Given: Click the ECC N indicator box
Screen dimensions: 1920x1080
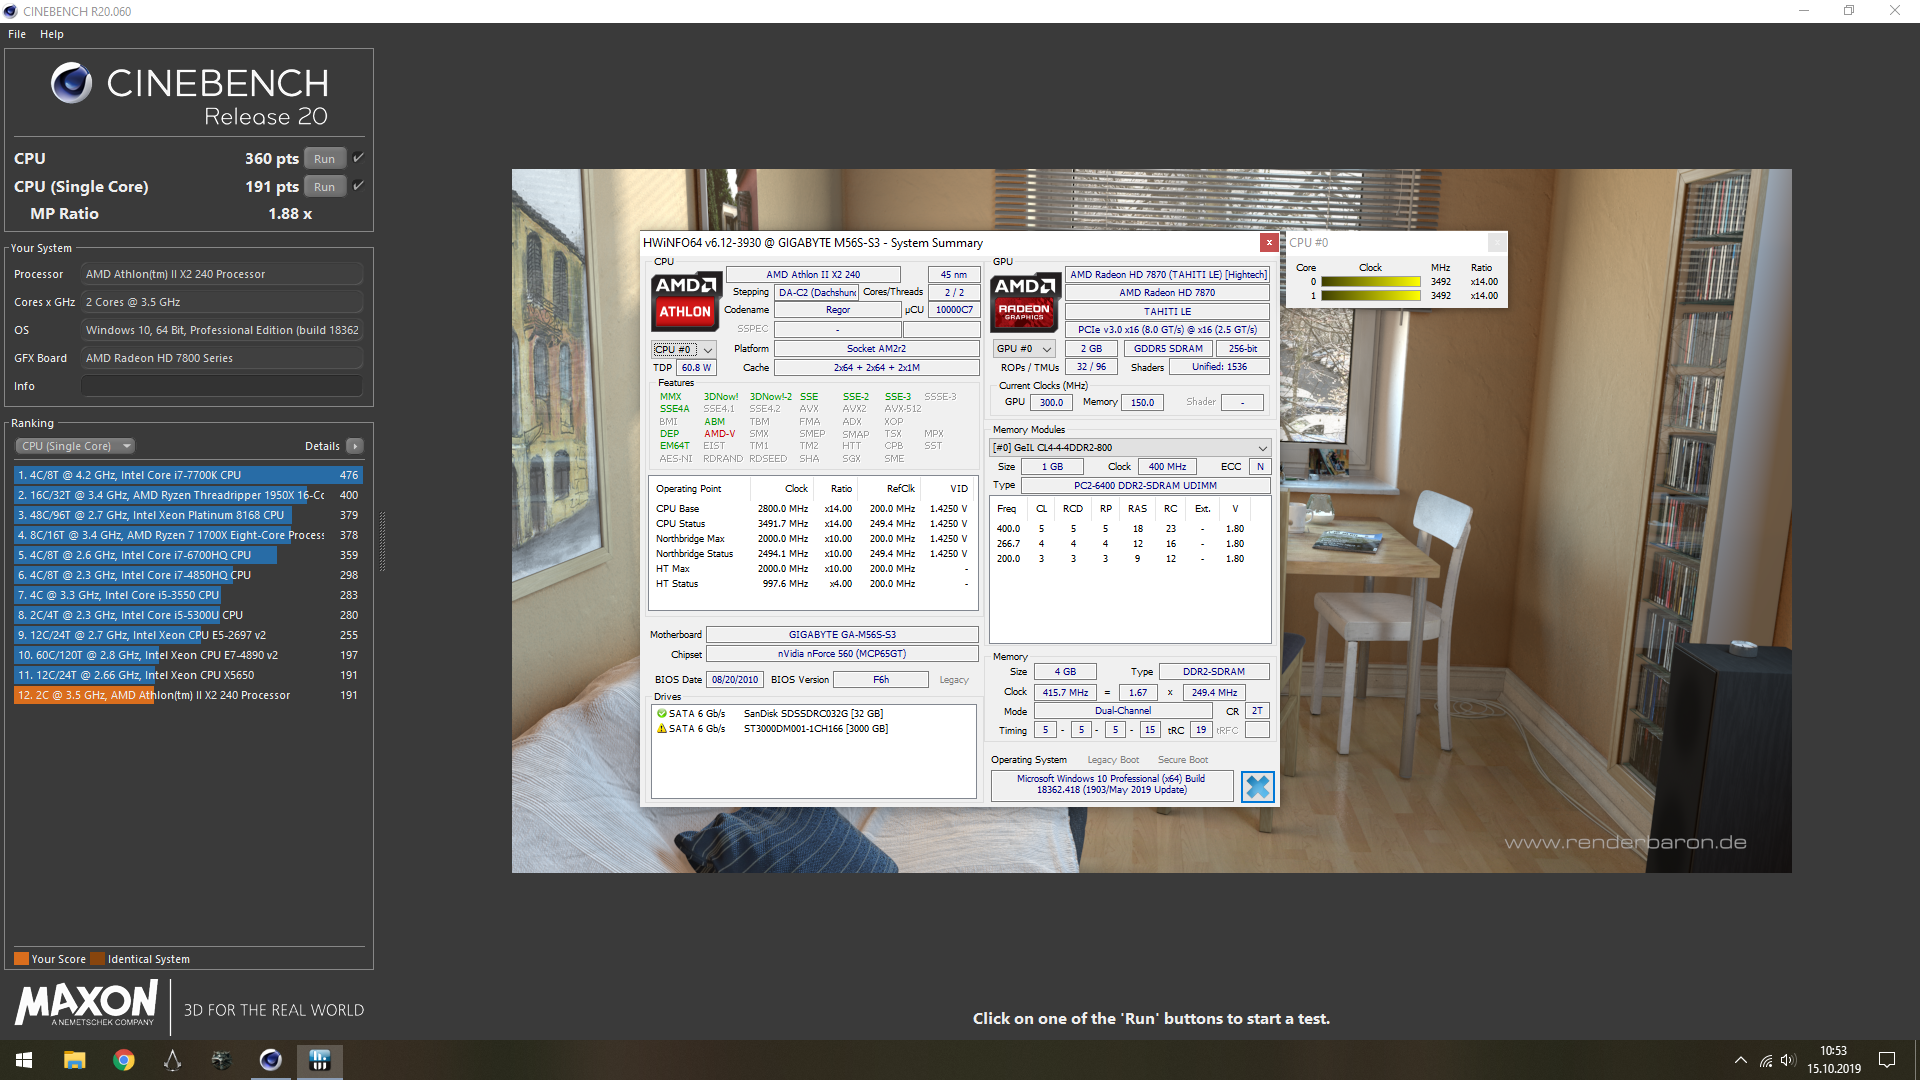Looking at the screenshot, I should pos(1260,467).
